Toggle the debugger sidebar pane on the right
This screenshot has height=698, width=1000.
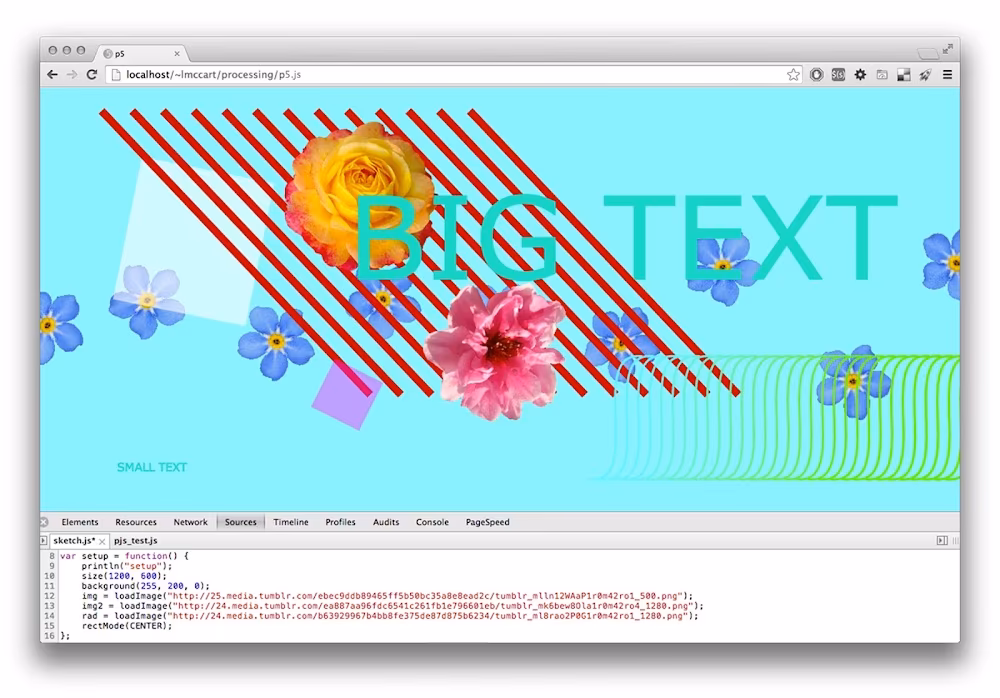941,540
